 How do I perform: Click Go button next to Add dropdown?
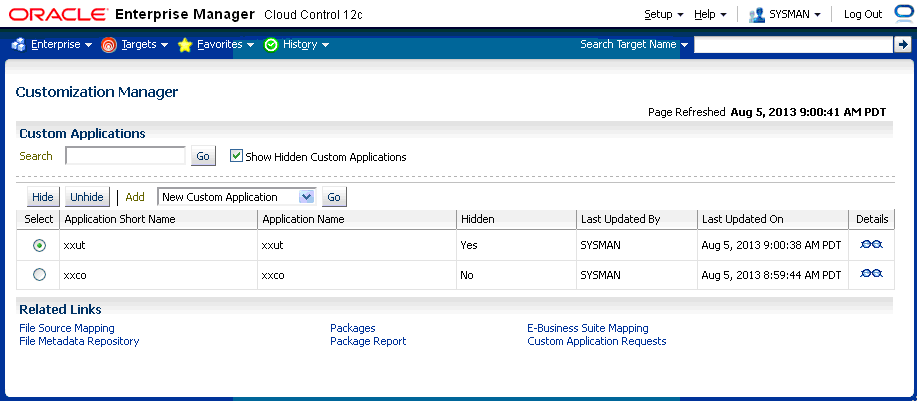click(334, 197)
